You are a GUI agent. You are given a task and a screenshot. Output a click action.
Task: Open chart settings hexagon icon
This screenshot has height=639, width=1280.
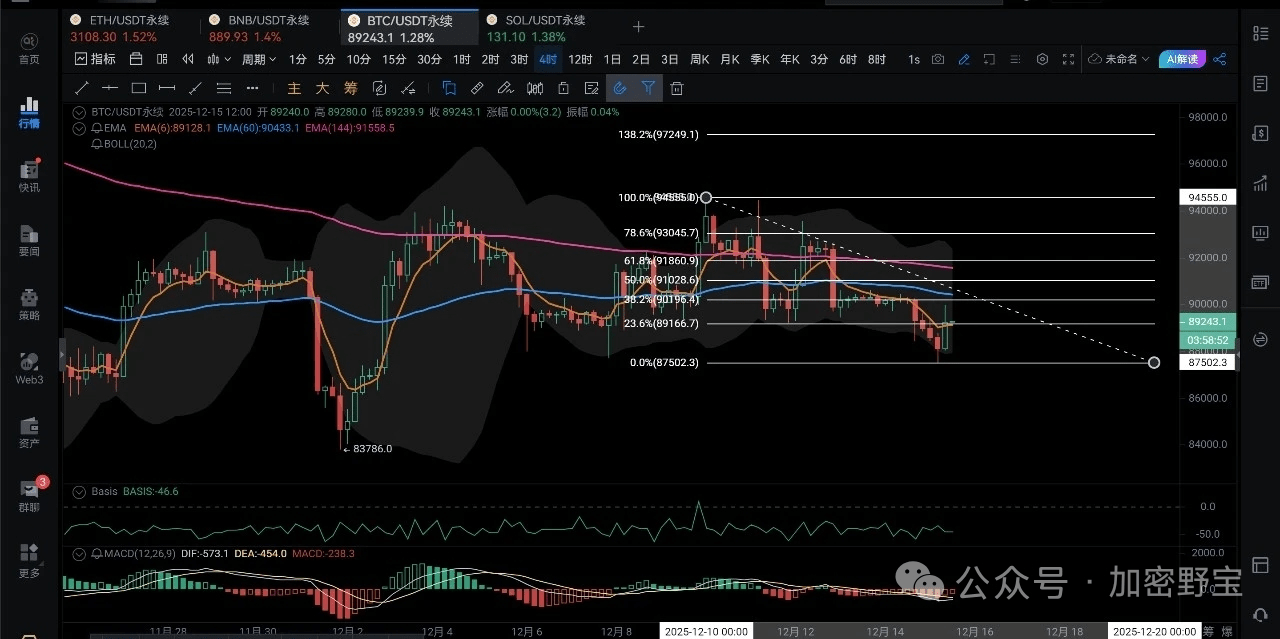coord(1042,59)
